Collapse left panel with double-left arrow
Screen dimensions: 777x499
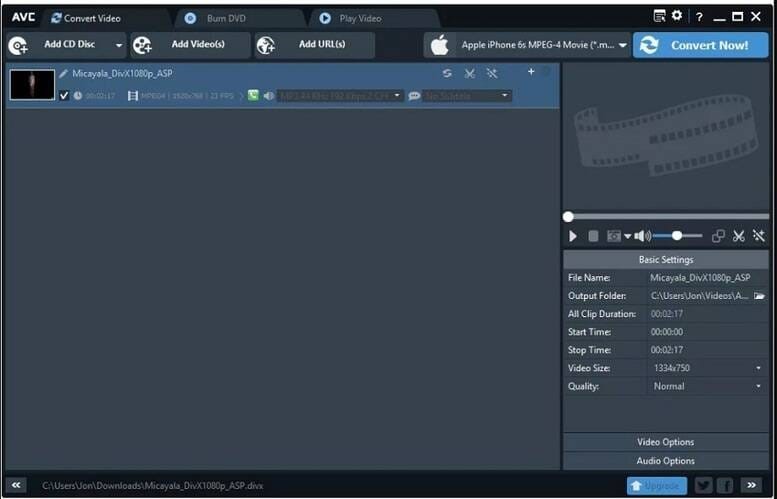point(16,485)
